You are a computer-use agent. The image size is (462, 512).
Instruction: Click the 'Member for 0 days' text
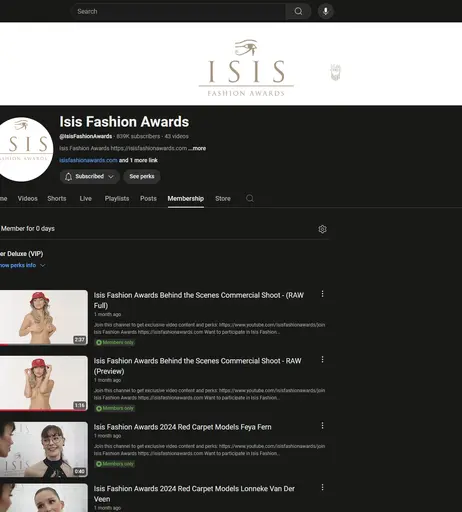point(27,229)
